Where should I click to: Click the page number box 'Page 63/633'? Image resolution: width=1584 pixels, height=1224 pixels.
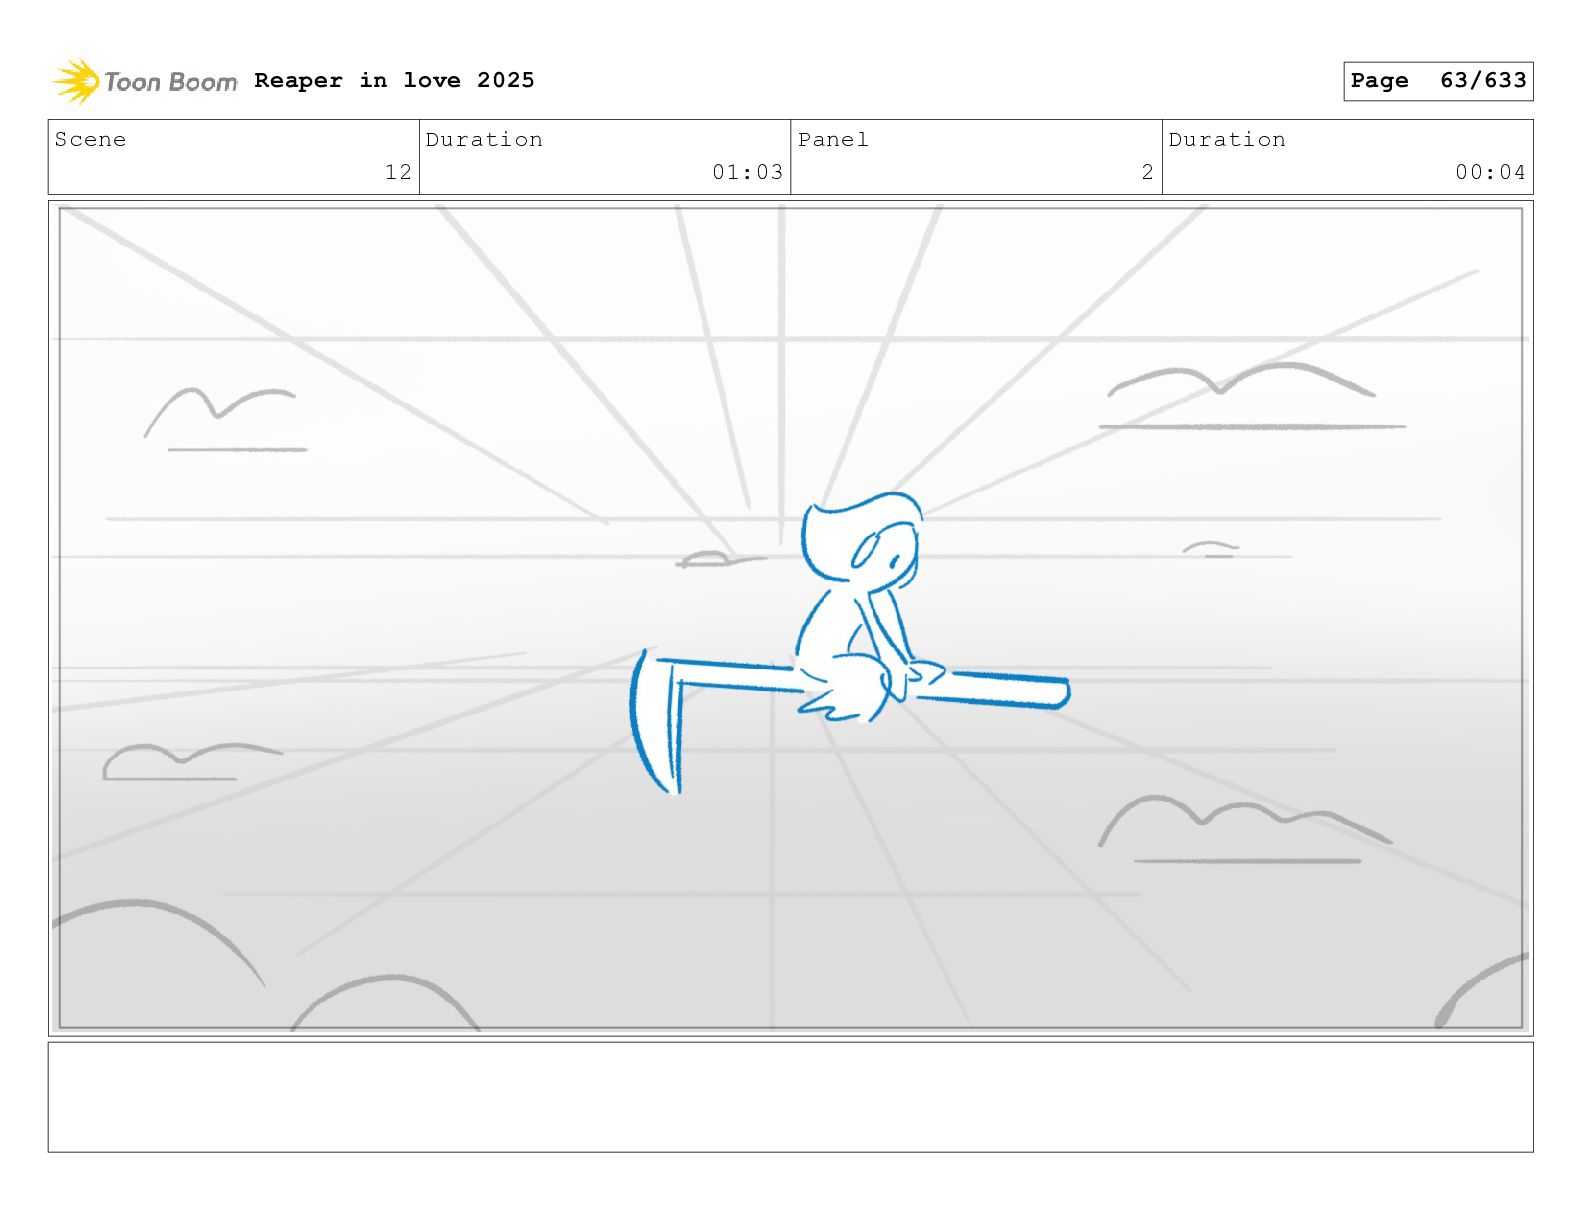coord(1438,81)
